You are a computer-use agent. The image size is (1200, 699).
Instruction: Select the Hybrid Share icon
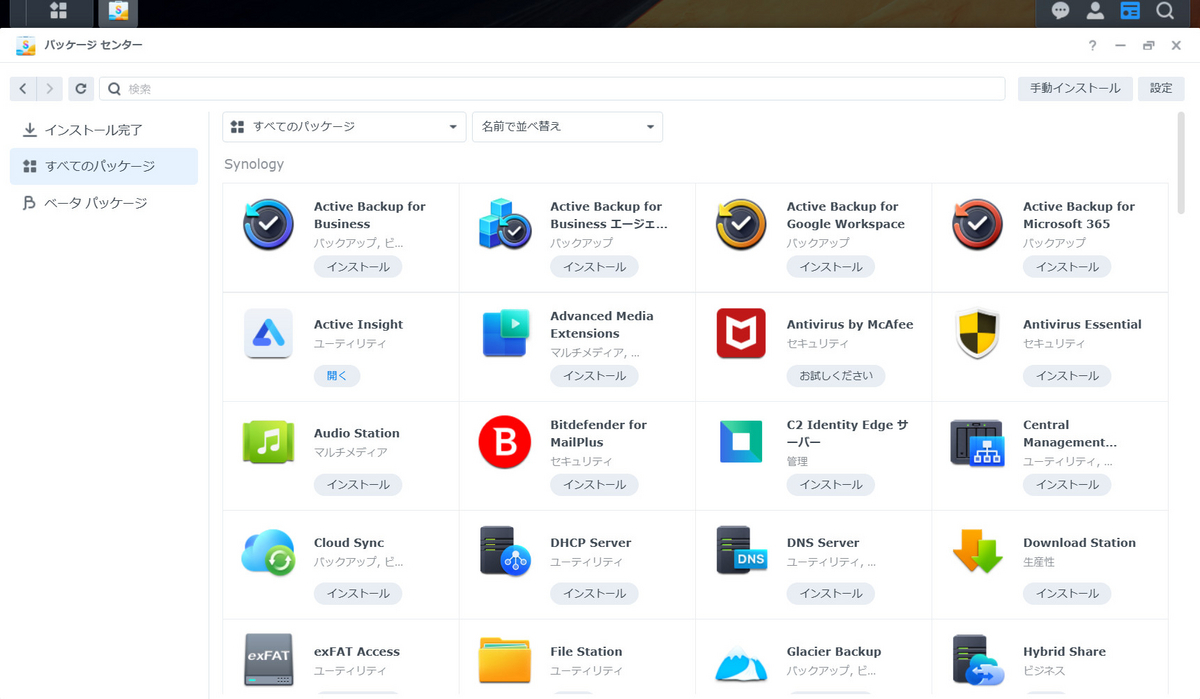tap(977, 660)
